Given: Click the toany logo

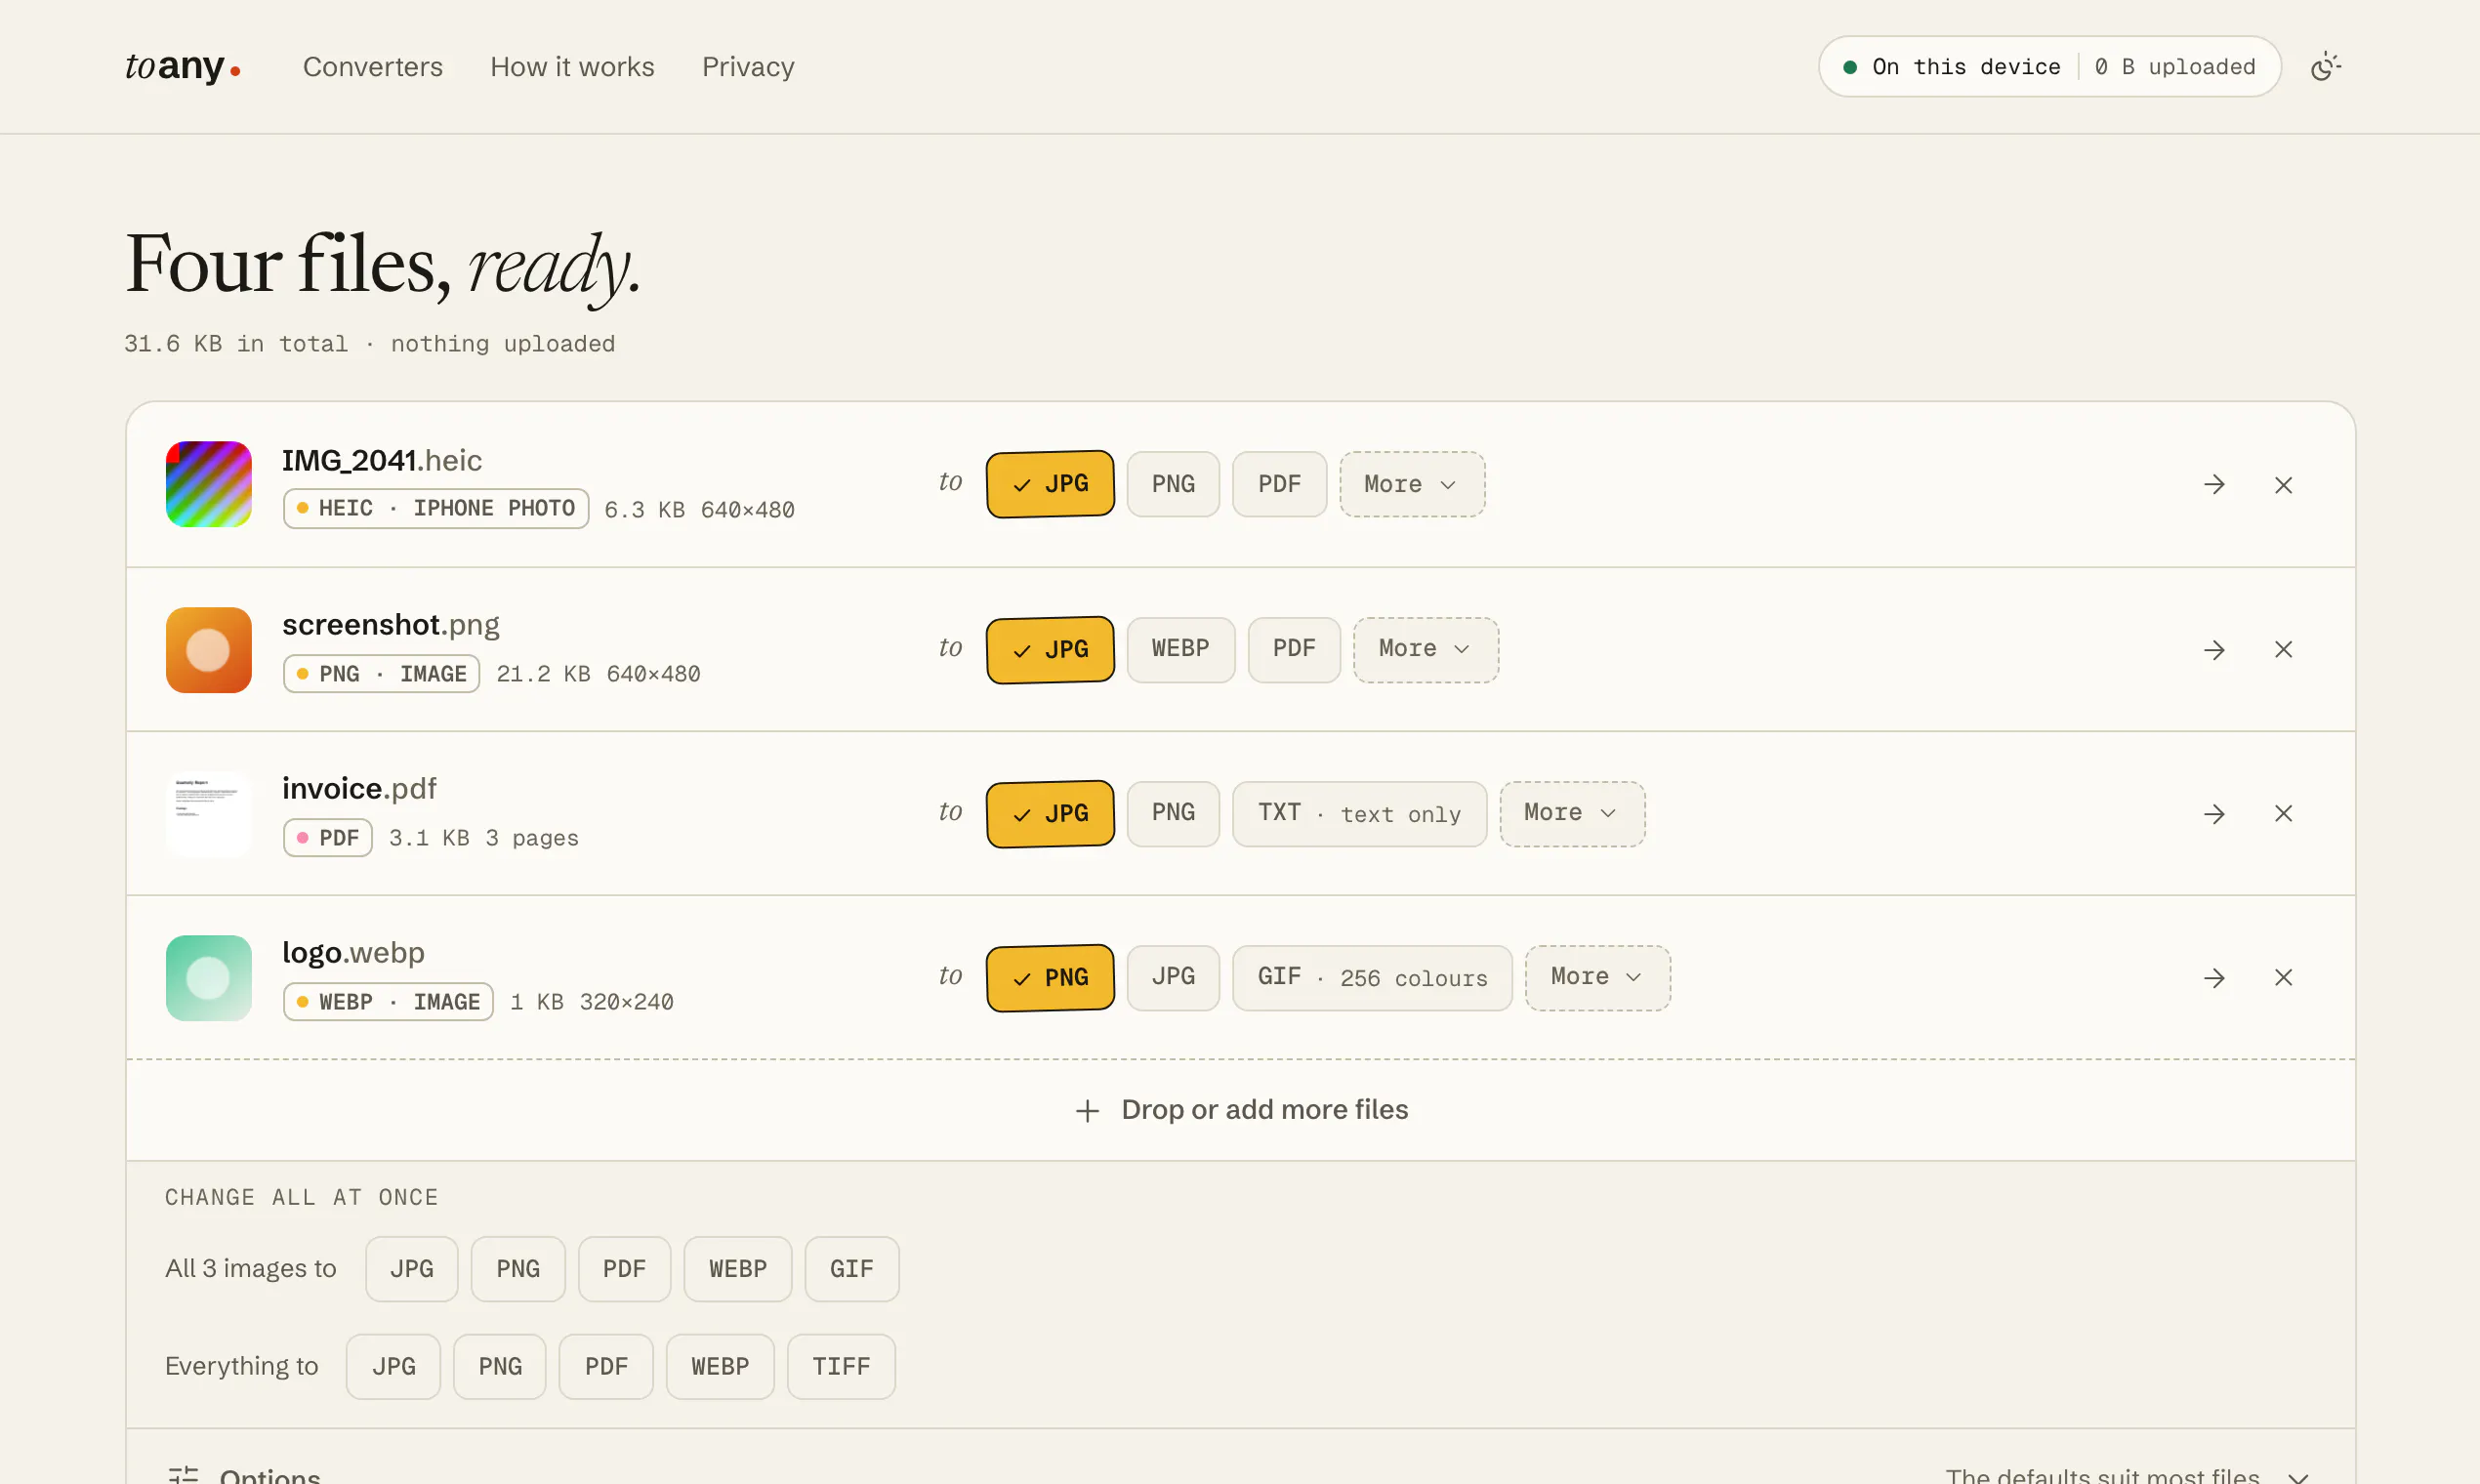Looking at the screenshot, I should tap(183, 66).
